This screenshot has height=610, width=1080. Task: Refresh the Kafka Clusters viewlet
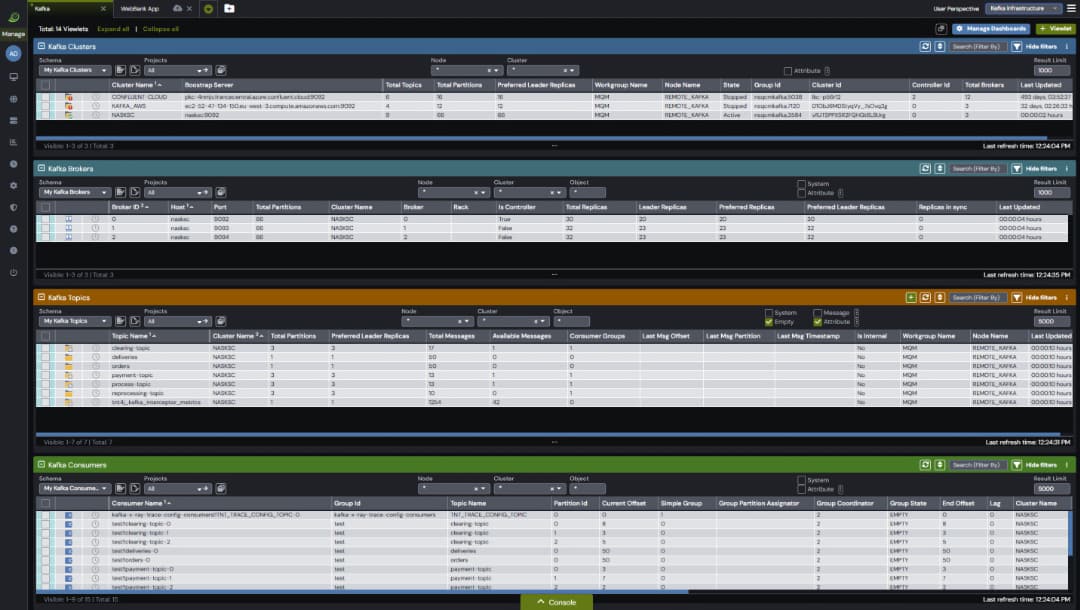pyautogui.click(x=925, y=46)
